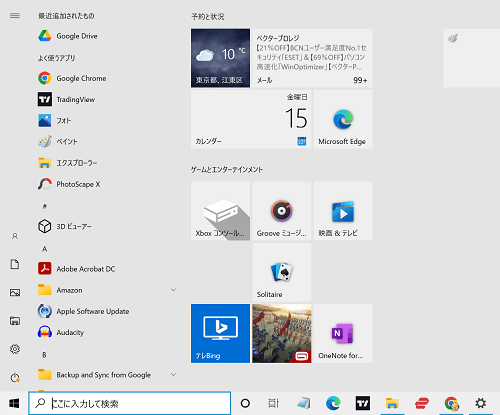
Task: Open the テレBing tile
Action: (220, 333)
